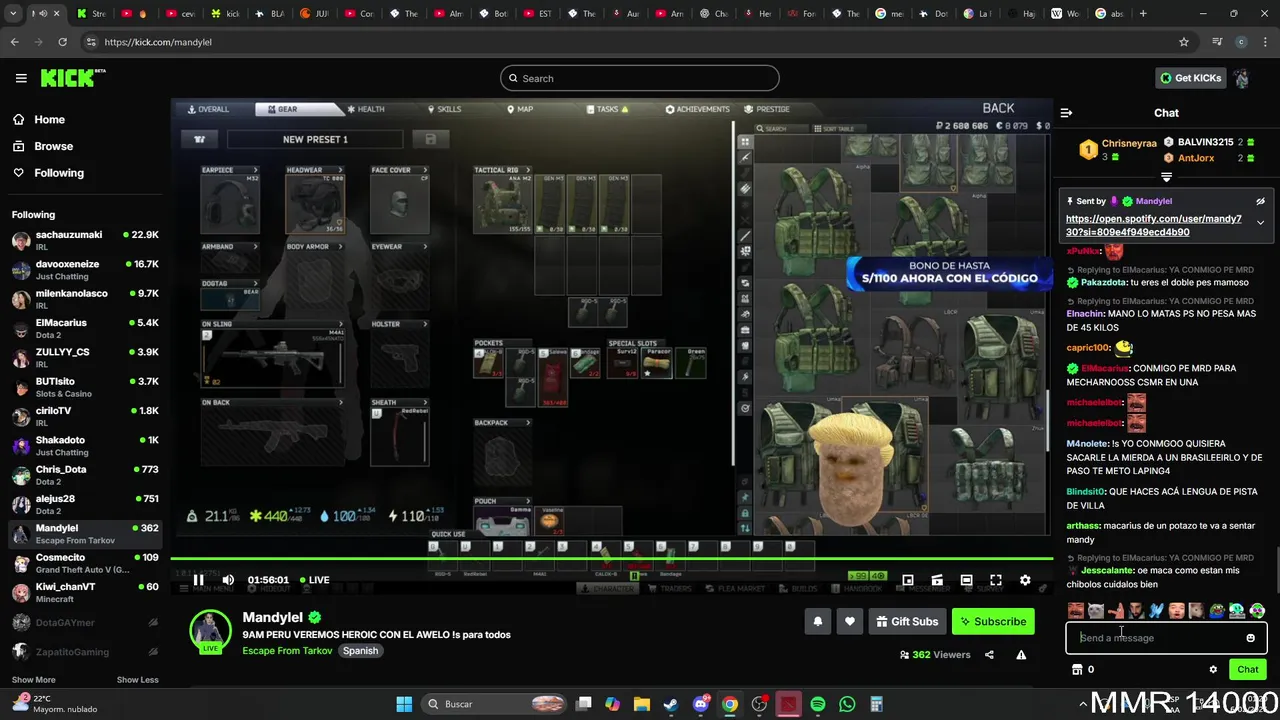This screenshot has width=1280, height=720.
Task: Open davooxeneize channel
Action: click(85, 270)
